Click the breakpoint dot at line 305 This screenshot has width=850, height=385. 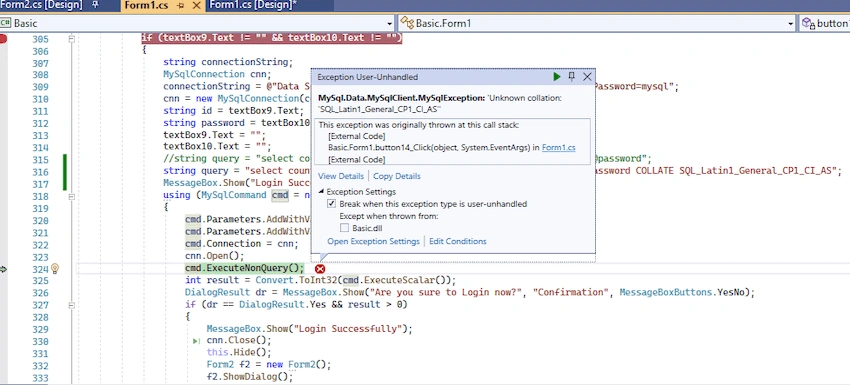tap(3, 39)
